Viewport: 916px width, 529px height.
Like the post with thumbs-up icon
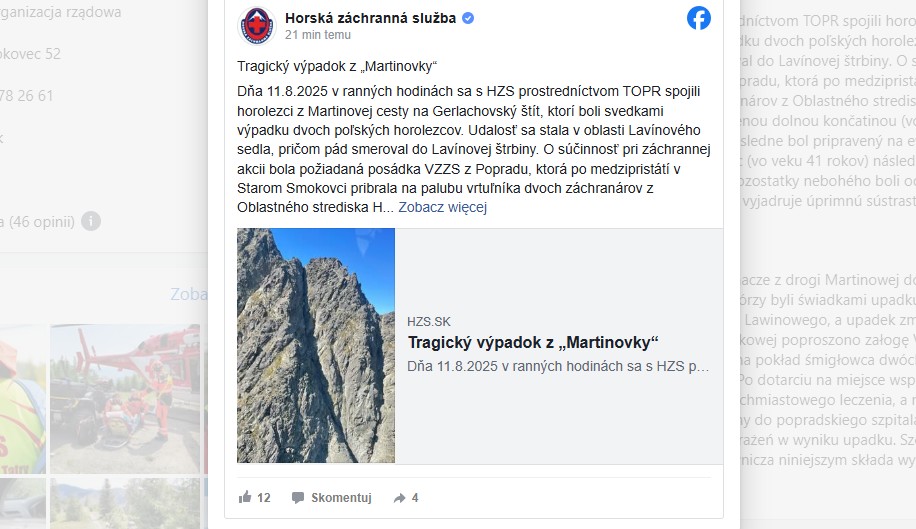[245, 497]
